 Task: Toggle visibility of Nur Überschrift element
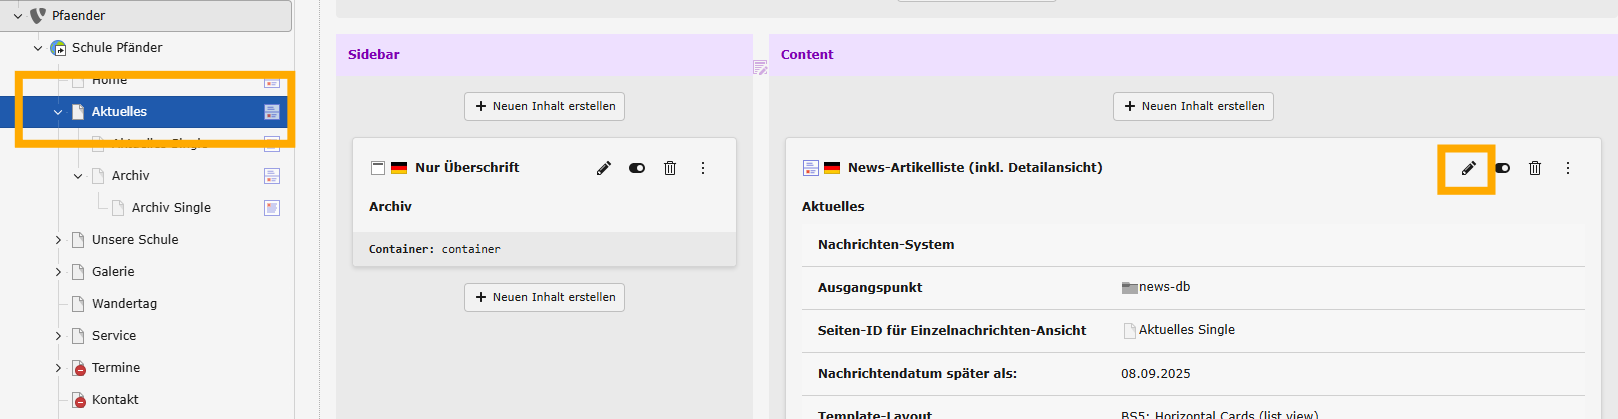tap(637, 168)
